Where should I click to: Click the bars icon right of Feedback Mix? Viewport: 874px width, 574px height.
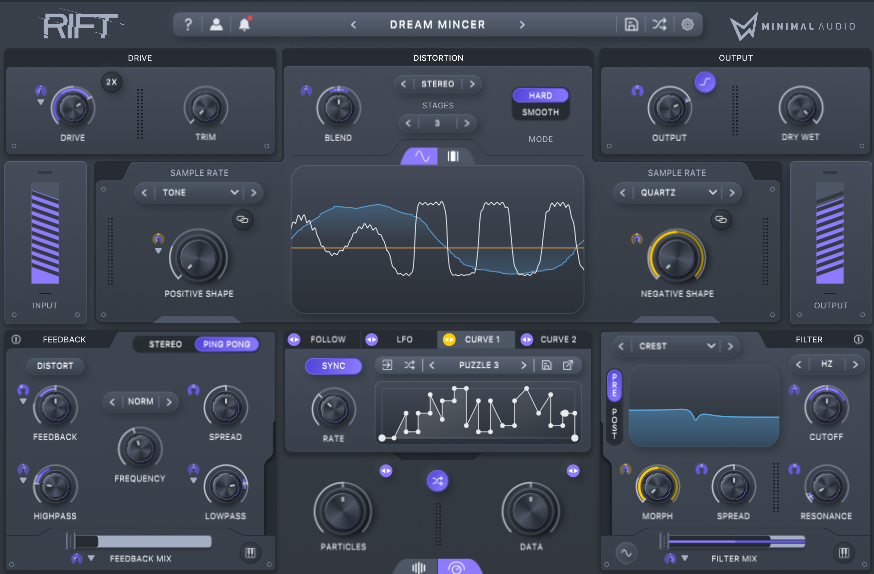point(250,553)
